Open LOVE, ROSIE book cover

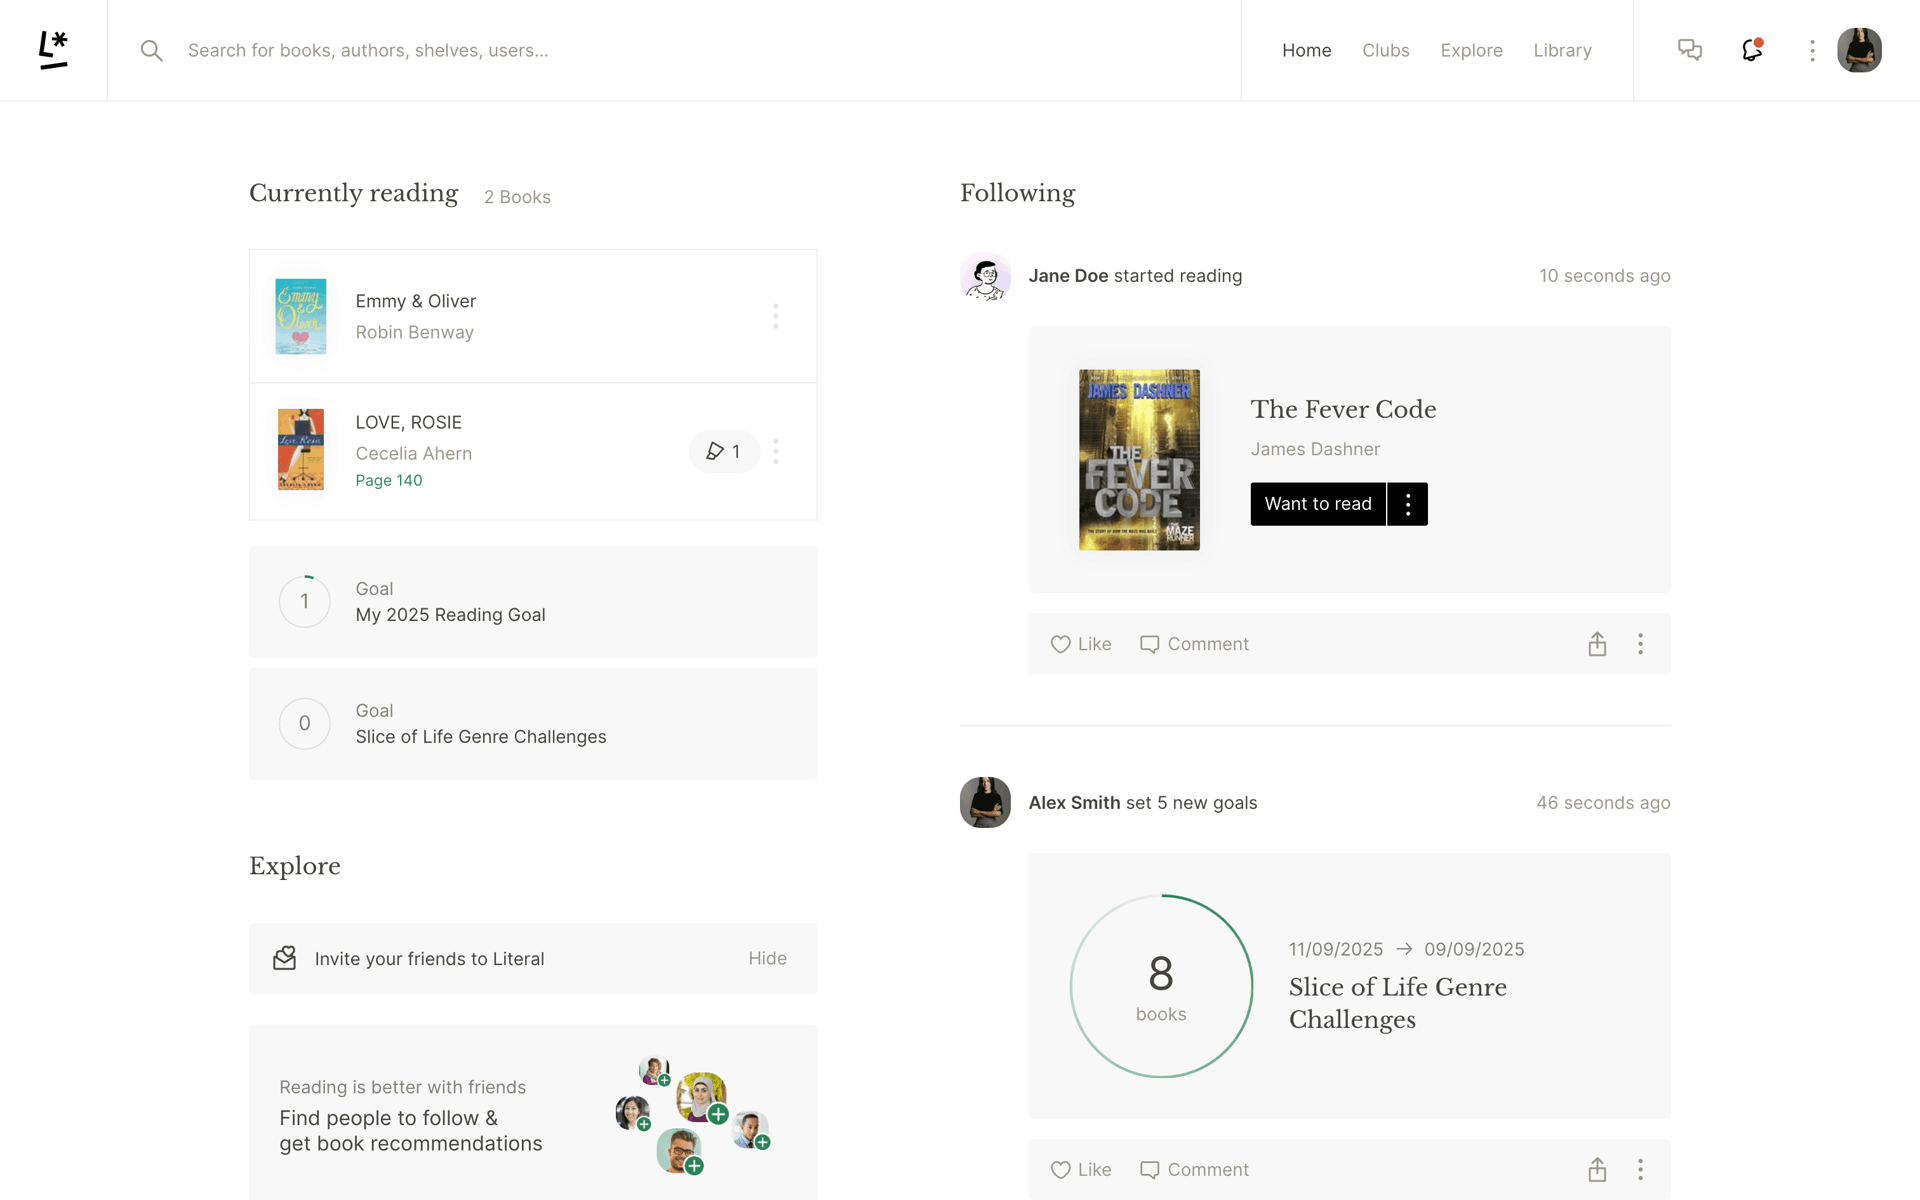[x=300, y=449]
